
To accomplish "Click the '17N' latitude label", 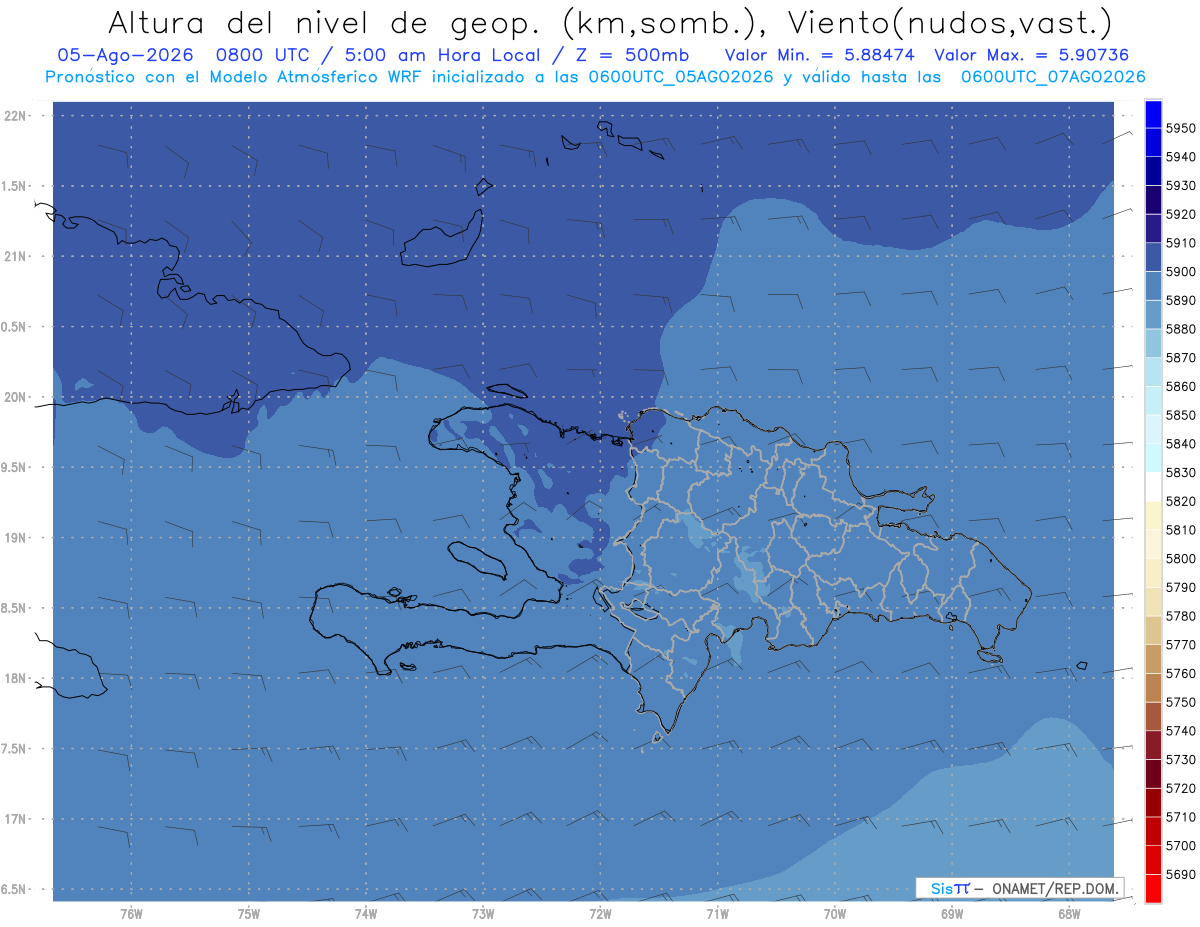I will click(x=16, y=819).
